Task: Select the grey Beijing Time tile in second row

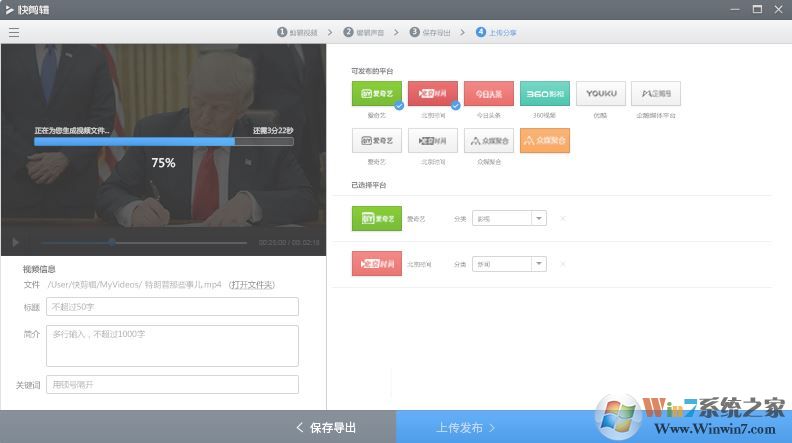Action: [433, 140]
